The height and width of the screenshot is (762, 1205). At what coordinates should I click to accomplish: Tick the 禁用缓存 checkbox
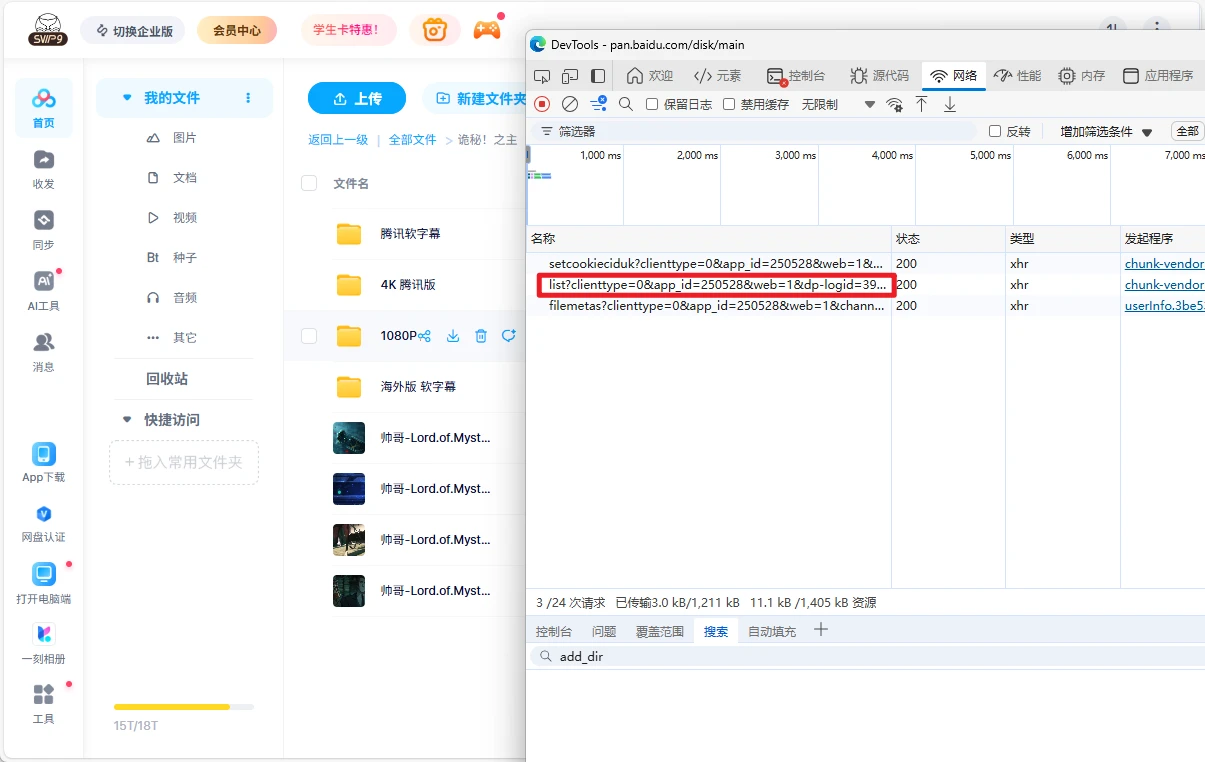coord(729,104)
